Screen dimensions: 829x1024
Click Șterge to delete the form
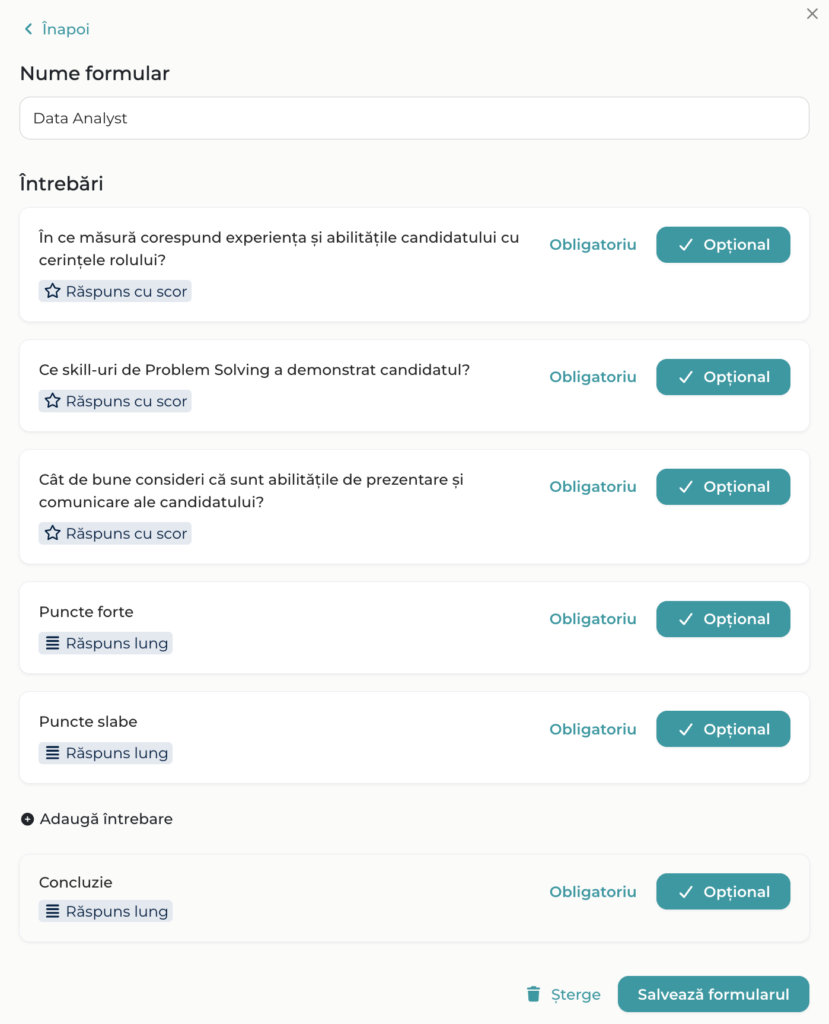[573, 994]
